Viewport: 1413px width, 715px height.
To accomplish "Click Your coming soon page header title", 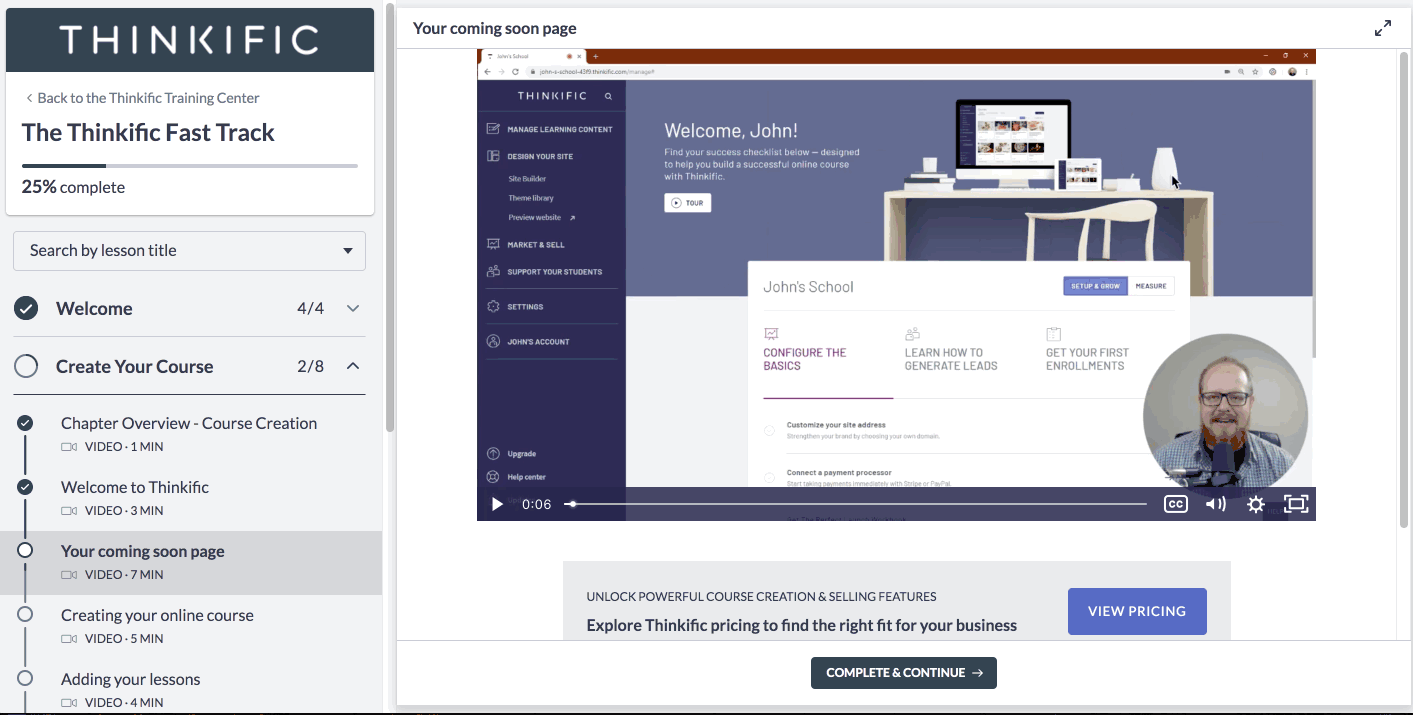I will pyautogui.click(x=495, y=28).
